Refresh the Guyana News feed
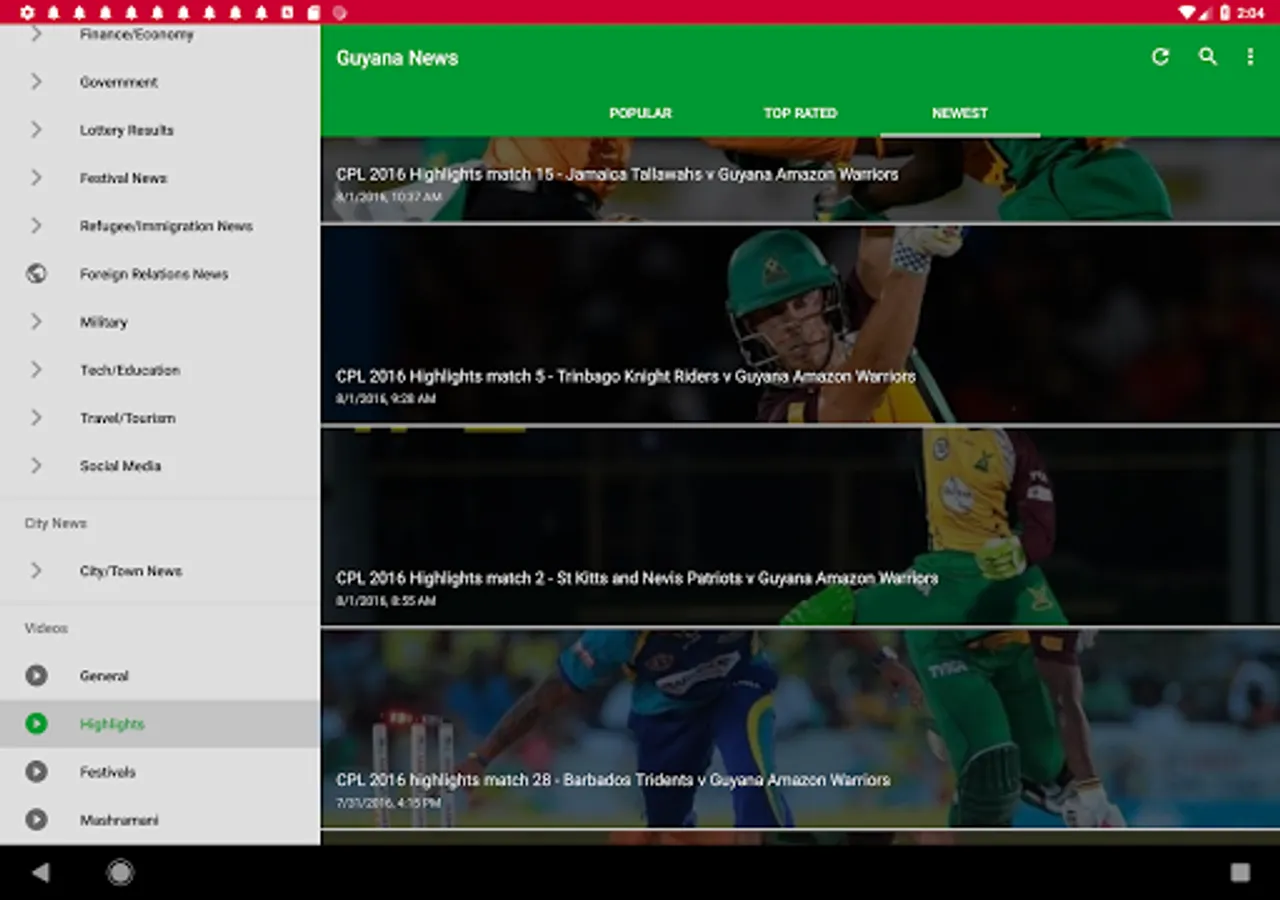Viewport: 1280px width, 900px height. (1160, 57)
